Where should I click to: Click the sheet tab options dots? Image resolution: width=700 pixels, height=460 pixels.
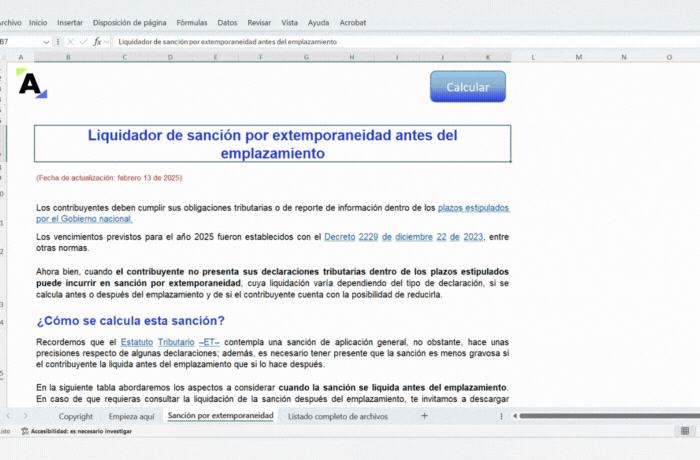tap(501, 416)
